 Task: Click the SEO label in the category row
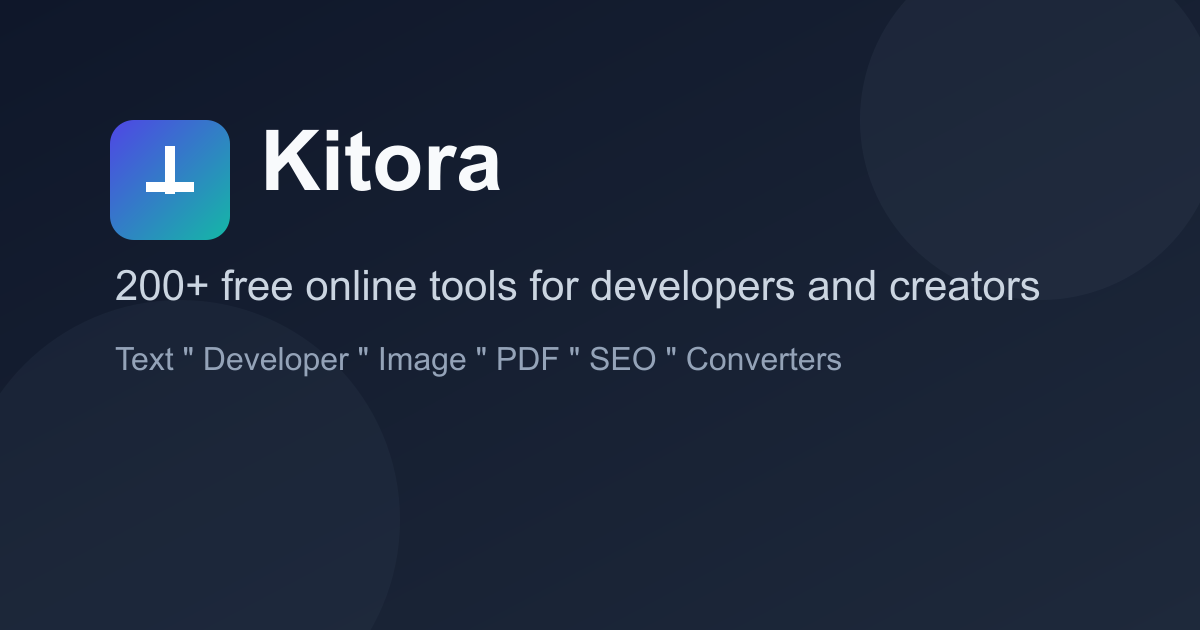tap(623, 359)
